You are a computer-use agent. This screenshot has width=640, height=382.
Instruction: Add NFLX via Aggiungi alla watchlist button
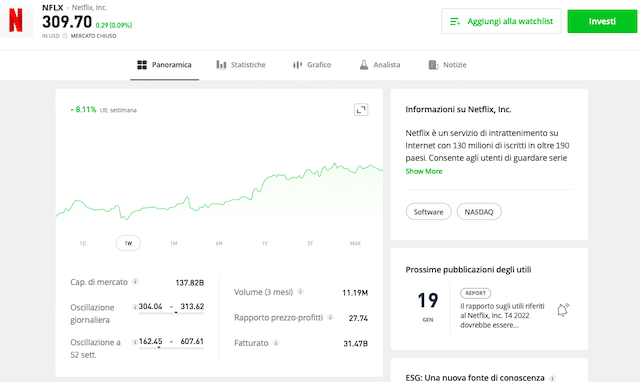(501, 21)
